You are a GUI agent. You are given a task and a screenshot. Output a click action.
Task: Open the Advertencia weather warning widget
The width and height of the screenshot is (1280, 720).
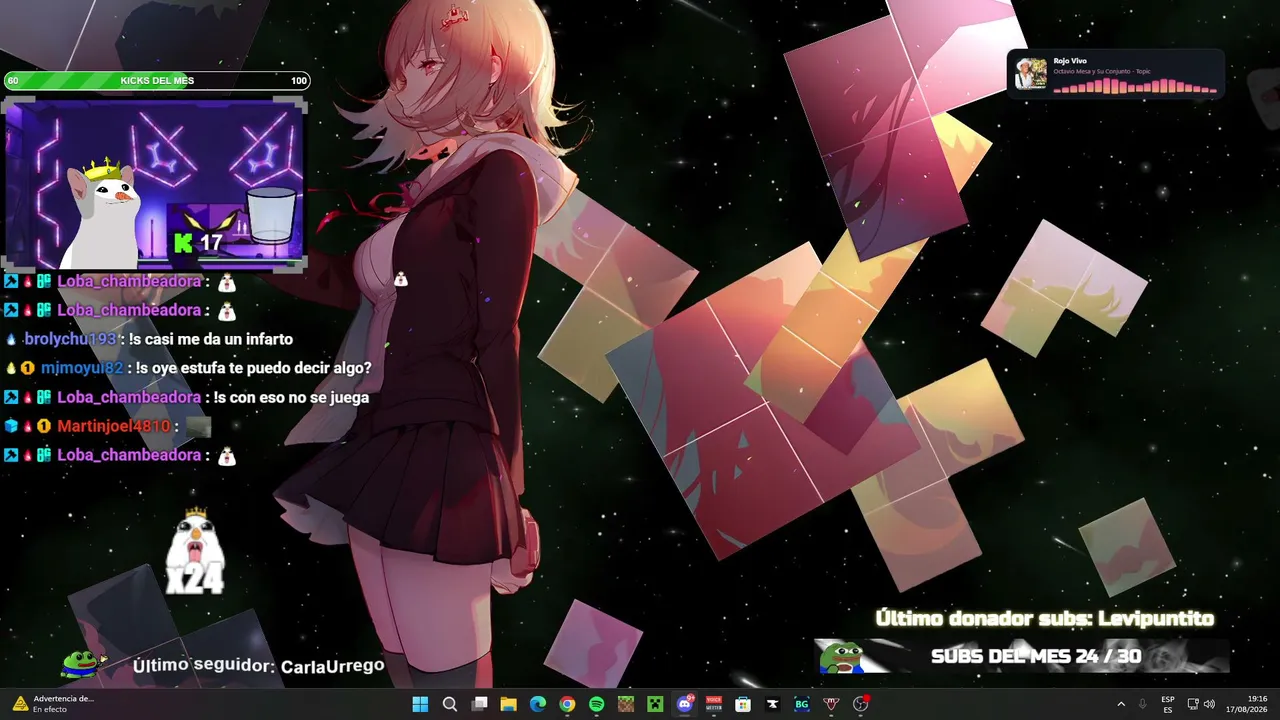(54, 704)
